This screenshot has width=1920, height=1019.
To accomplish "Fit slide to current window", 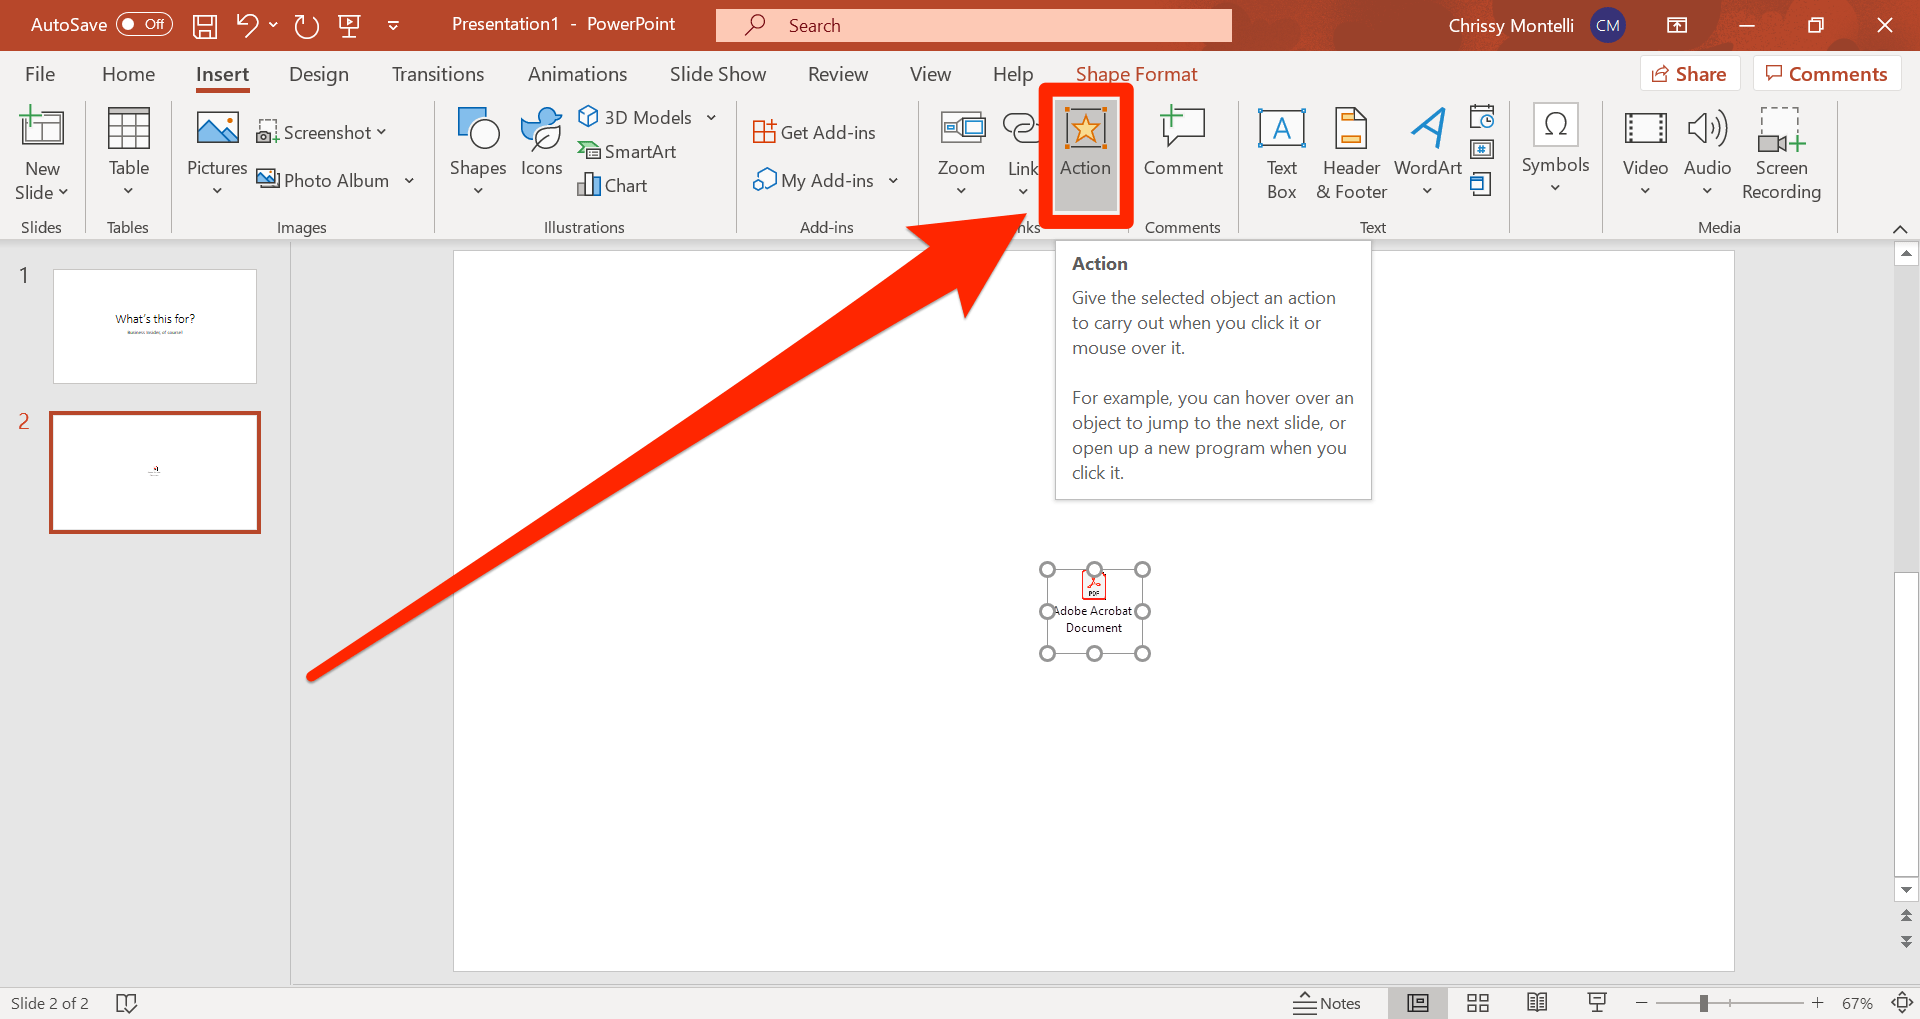I will point(1902,1003).
